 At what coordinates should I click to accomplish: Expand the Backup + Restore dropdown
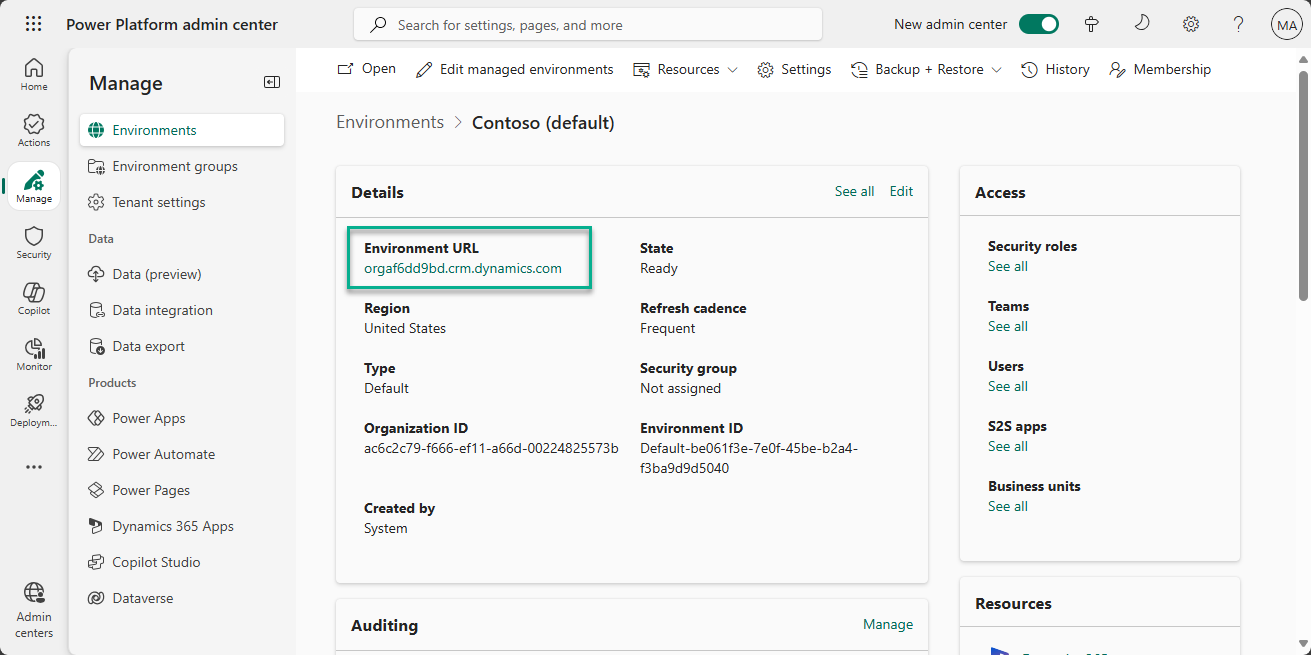927,70
